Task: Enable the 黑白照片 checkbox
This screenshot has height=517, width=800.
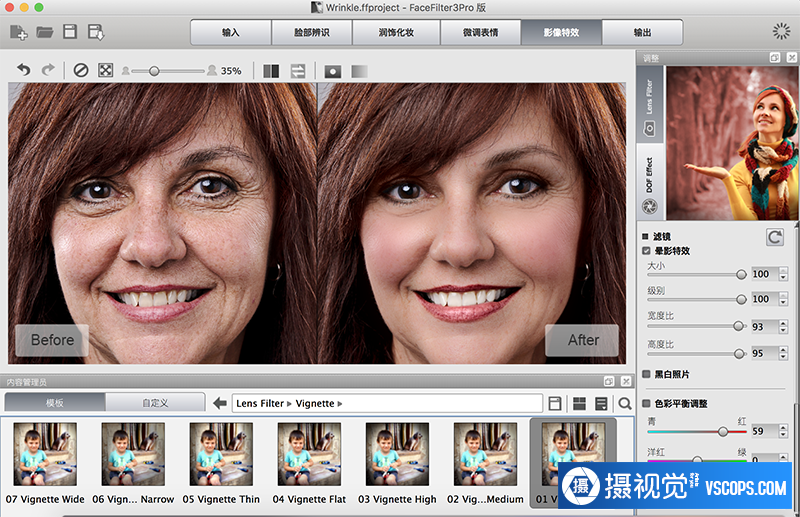Action: [x=646, y=374]
